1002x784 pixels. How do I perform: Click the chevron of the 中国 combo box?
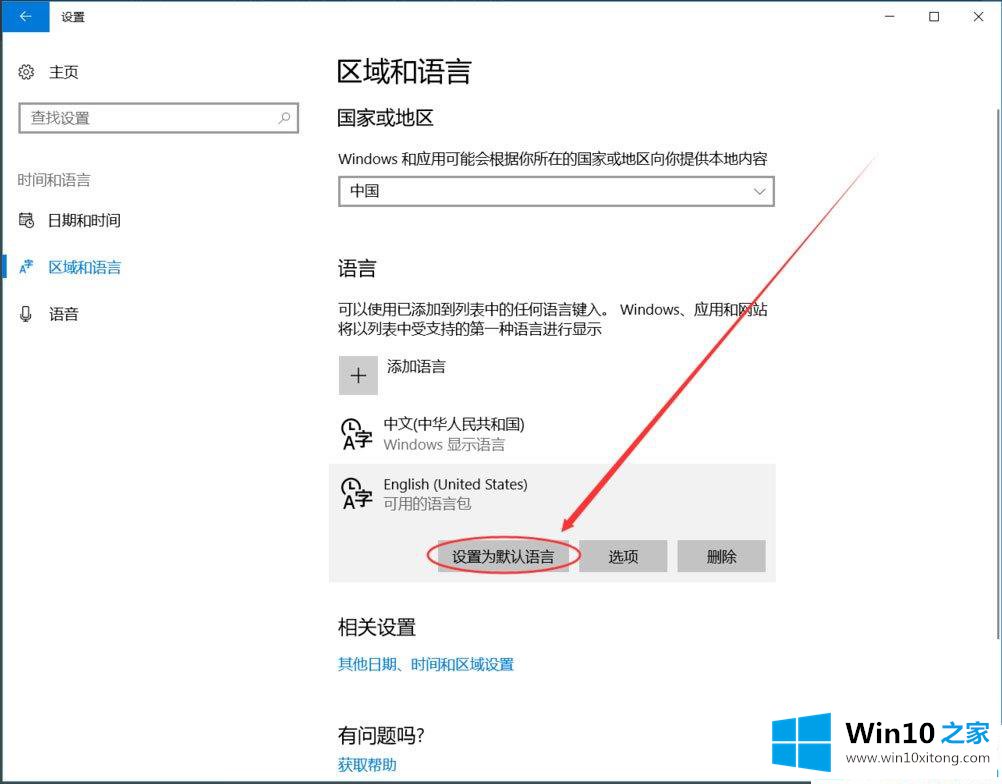pyautogui.click(x=759, y=191)
